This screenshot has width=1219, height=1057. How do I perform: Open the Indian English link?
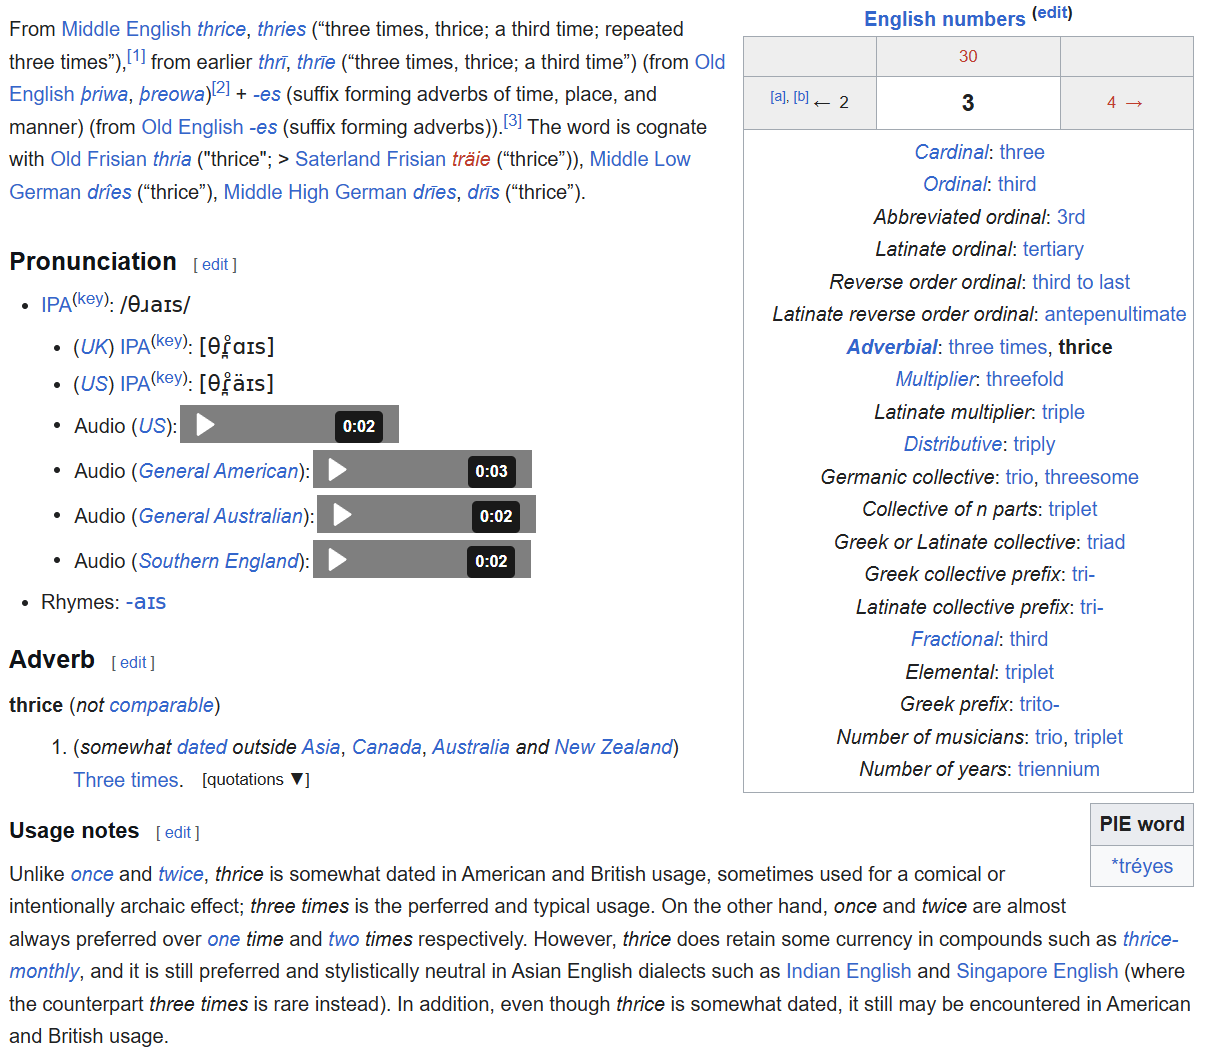pyautogui.click(x=849, y=971)
